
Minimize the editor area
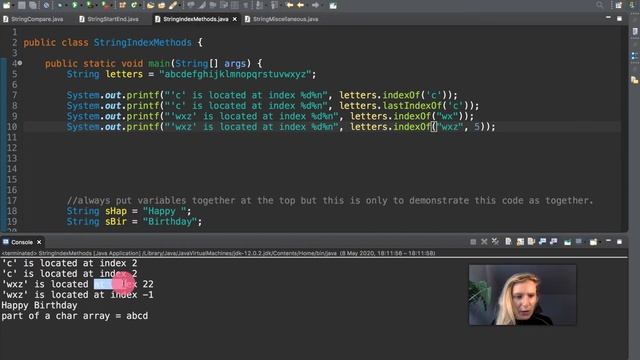click(608, 18)
